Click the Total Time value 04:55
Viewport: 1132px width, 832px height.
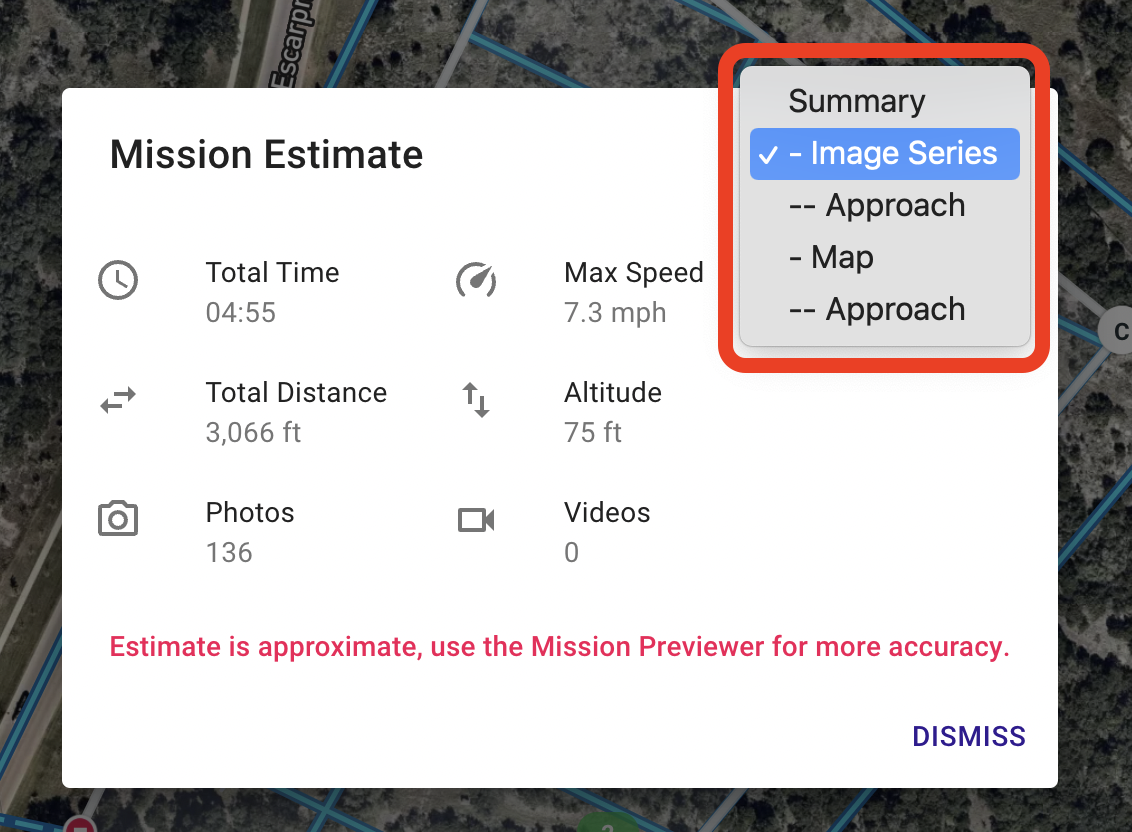240,313
